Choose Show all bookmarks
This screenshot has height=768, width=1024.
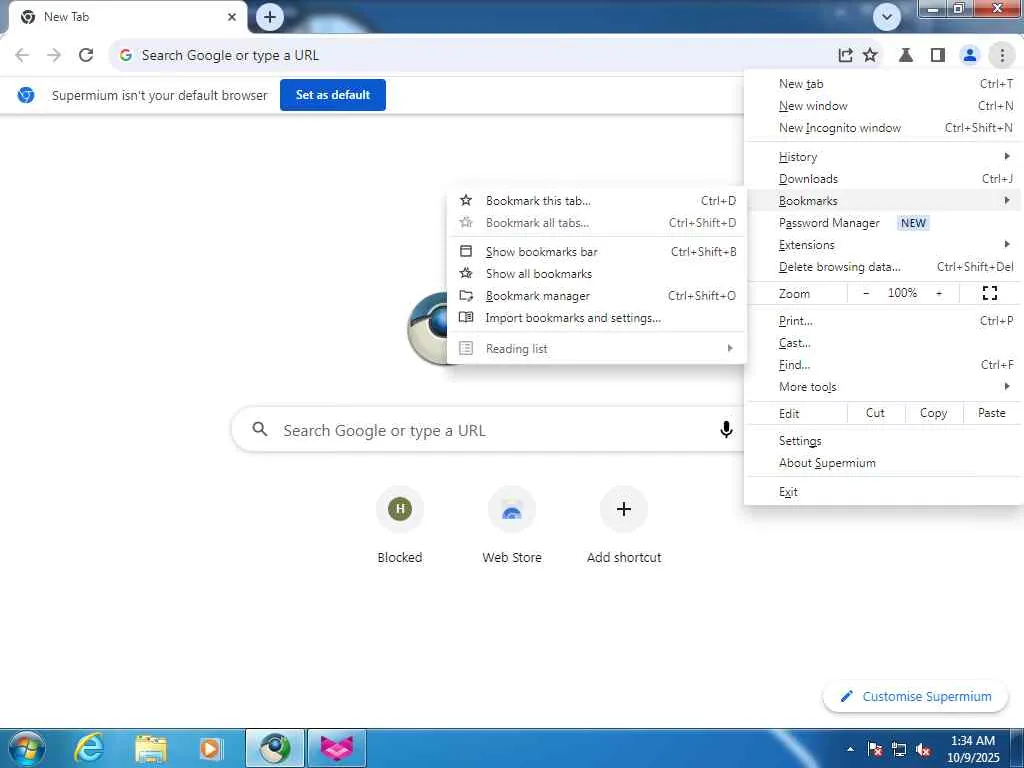pyautogui.click(x=597, y=274)
